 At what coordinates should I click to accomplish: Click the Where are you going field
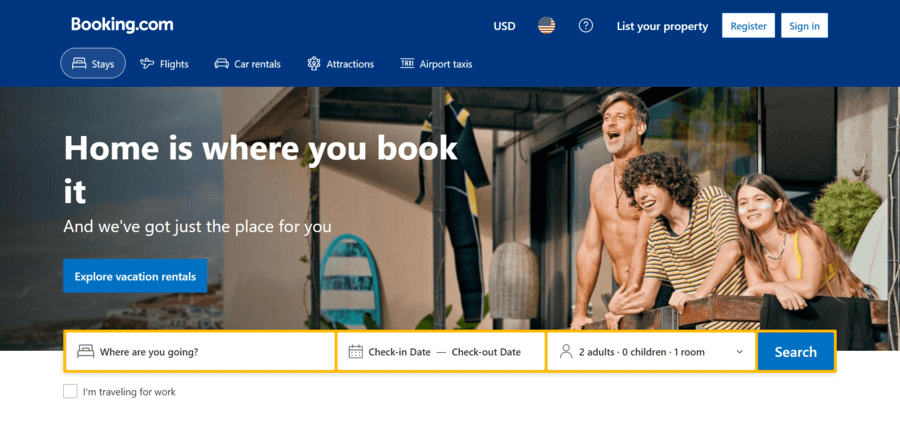pyautogui.click(x=200, y=351)
